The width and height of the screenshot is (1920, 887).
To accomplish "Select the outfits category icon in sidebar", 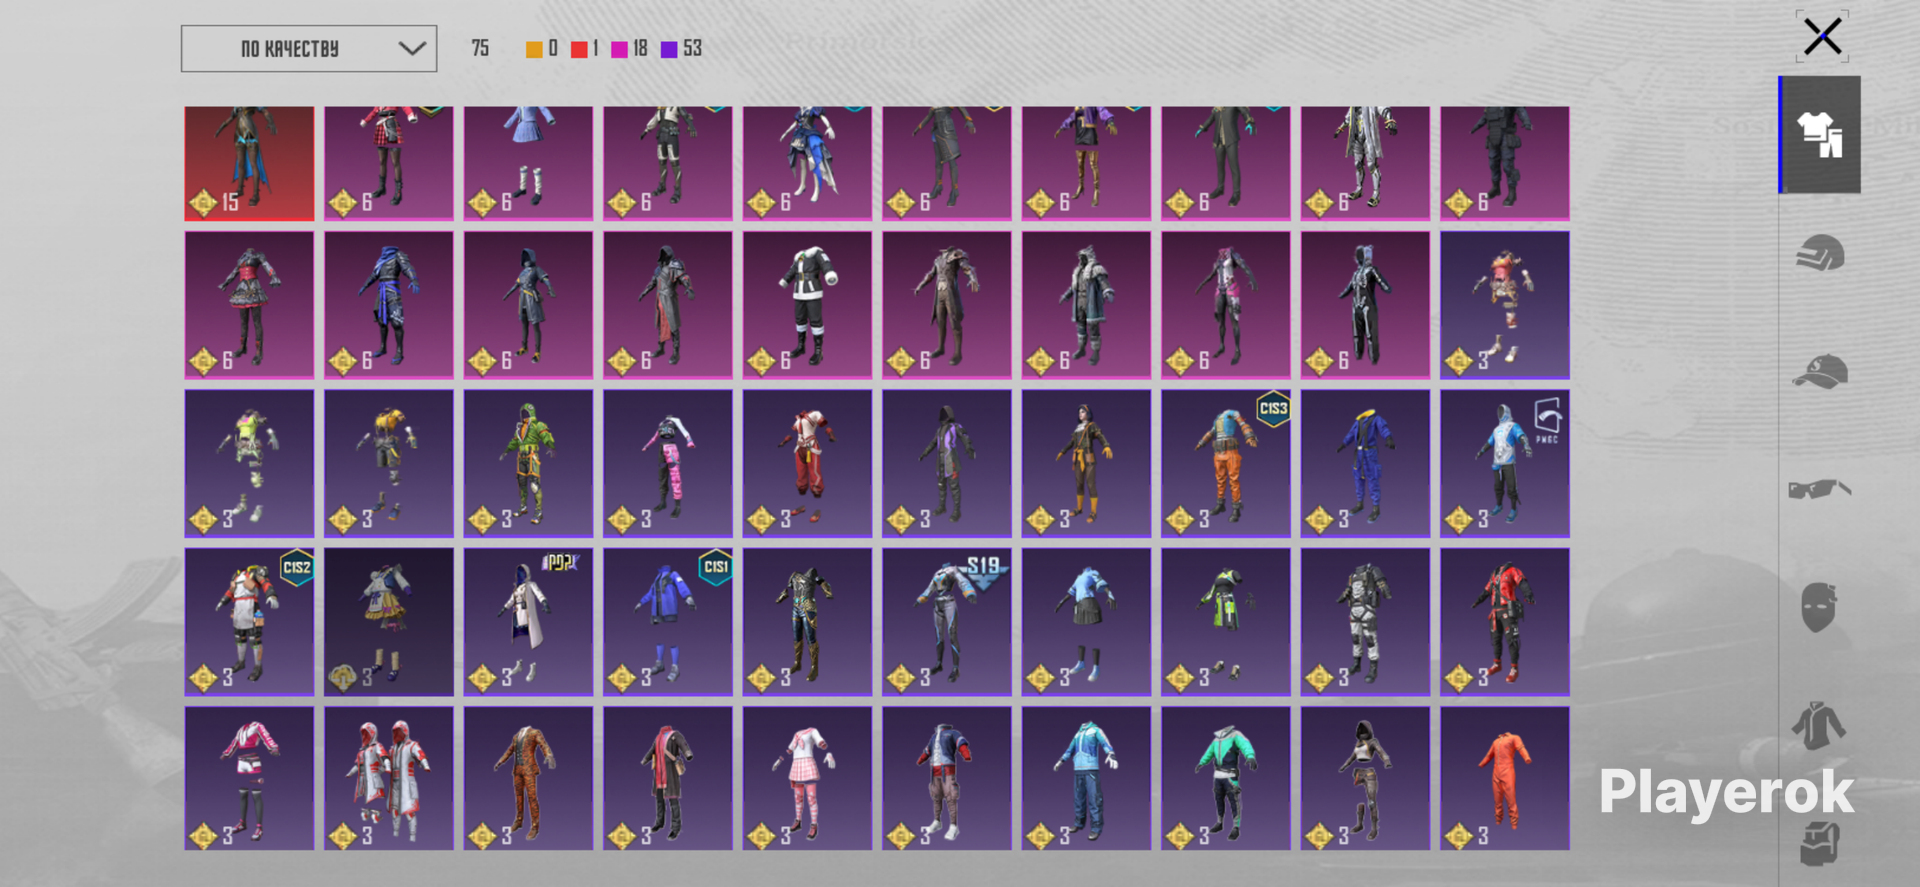I will (x=1819, y=134).
